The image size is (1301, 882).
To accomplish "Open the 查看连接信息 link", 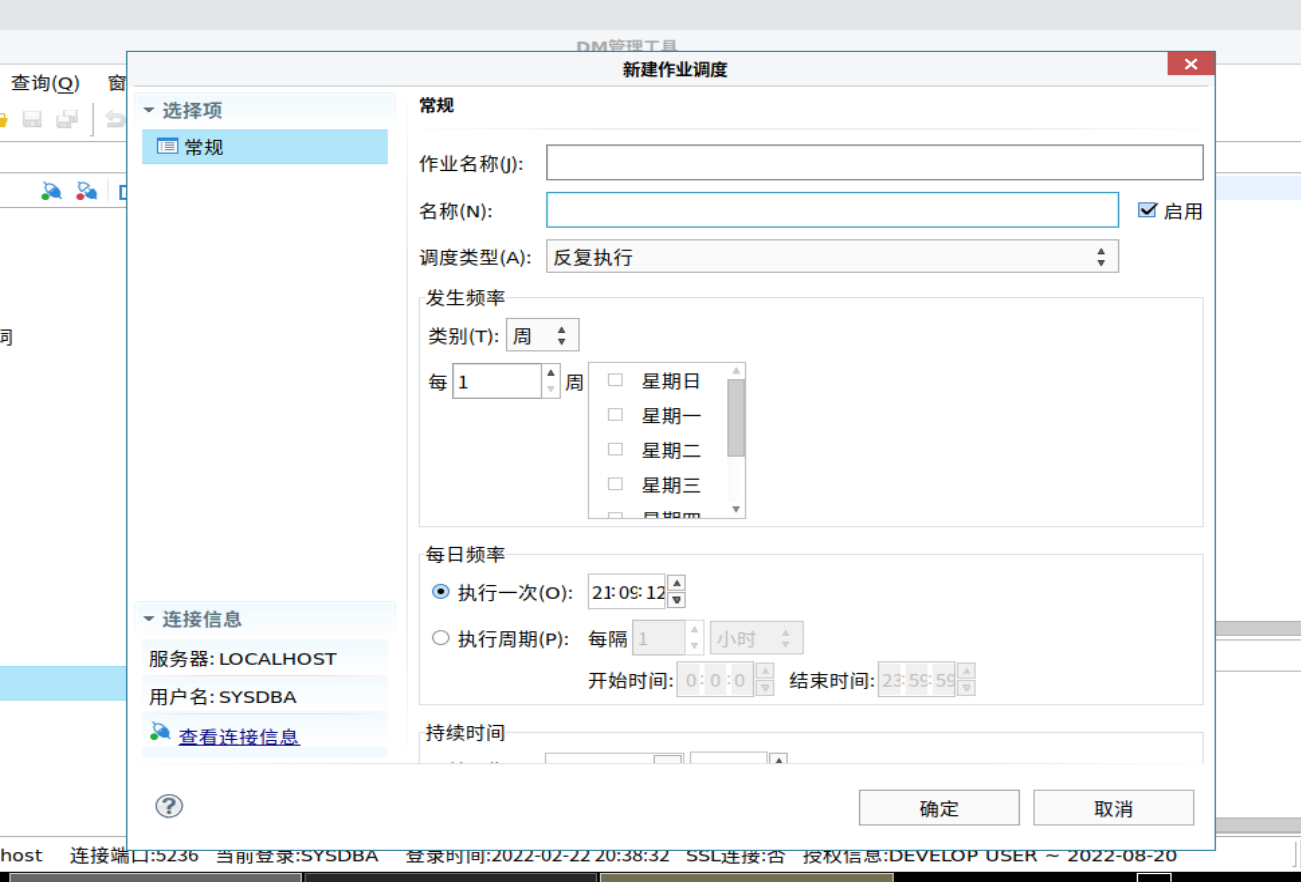I will click(x=239, y=737).
